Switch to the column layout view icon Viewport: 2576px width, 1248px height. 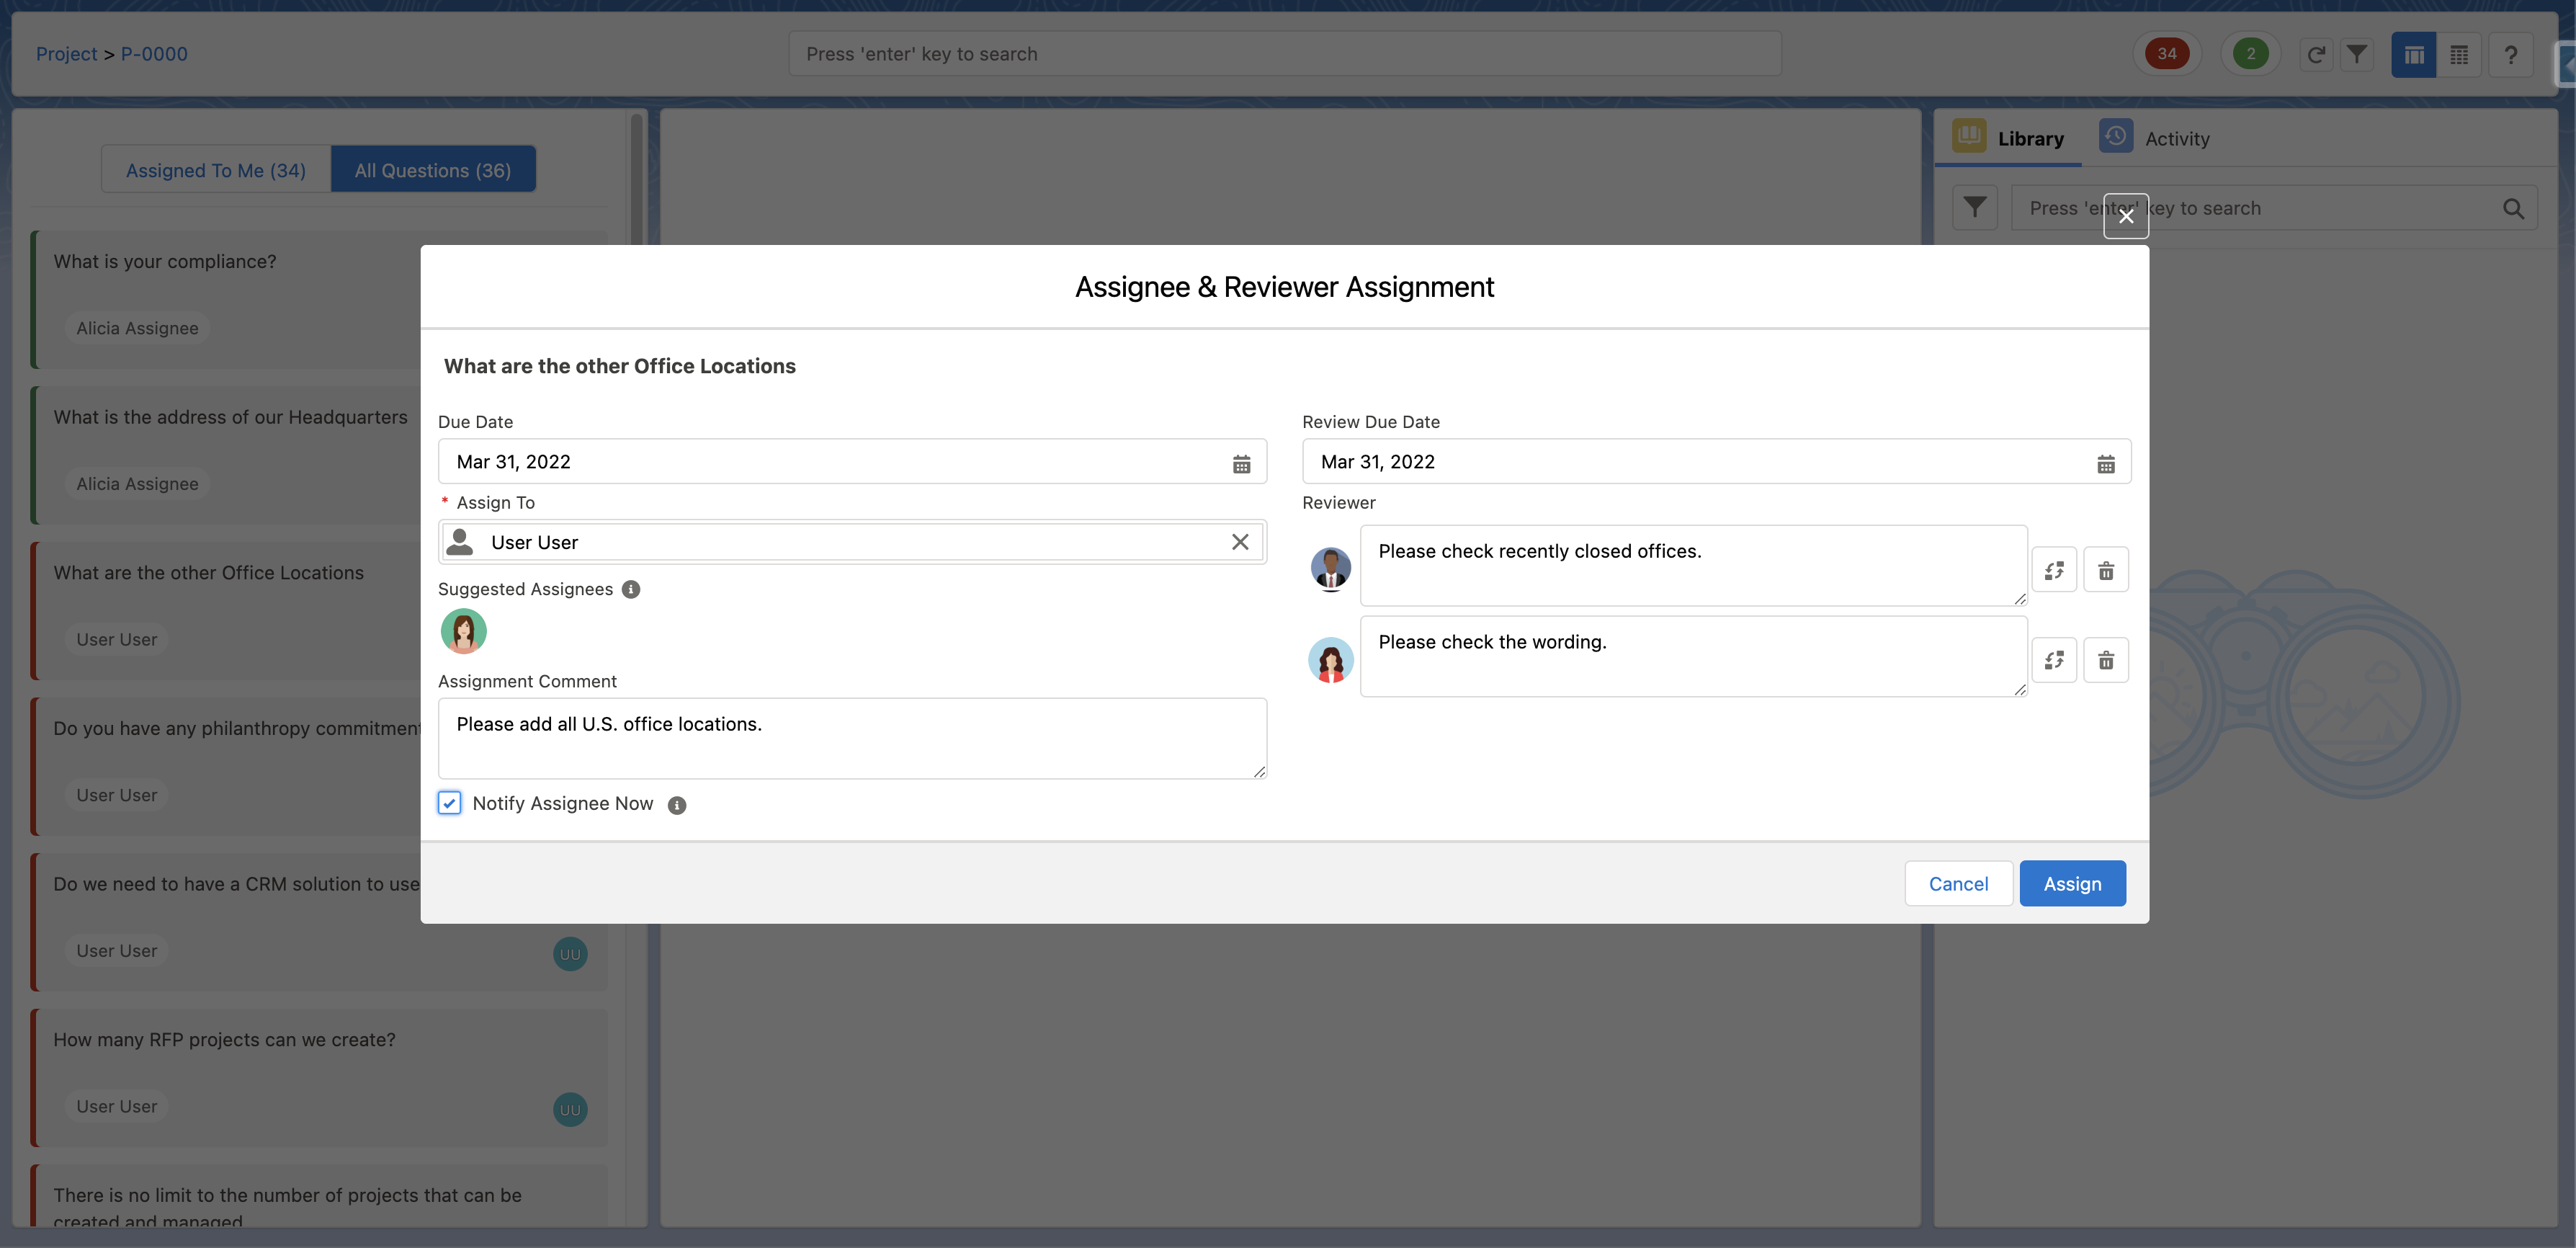tap(2413, 55)
